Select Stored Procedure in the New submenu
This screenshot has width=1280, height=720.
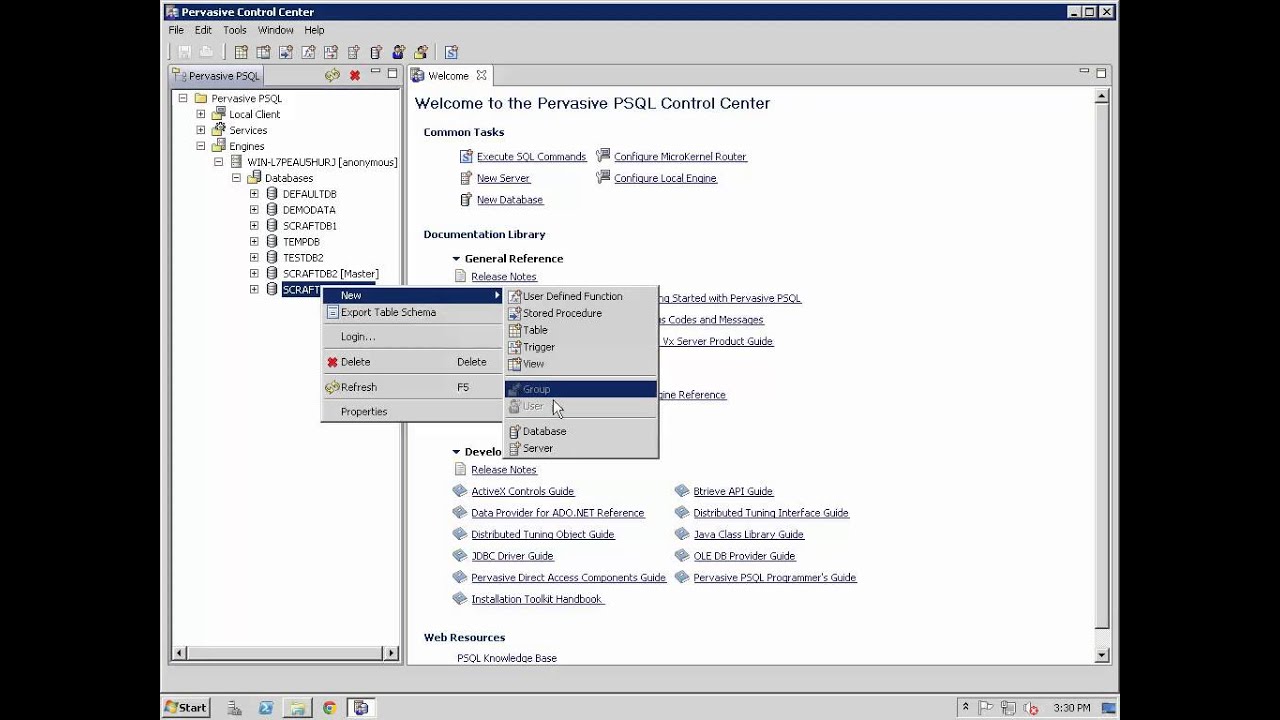coord(580,313)
